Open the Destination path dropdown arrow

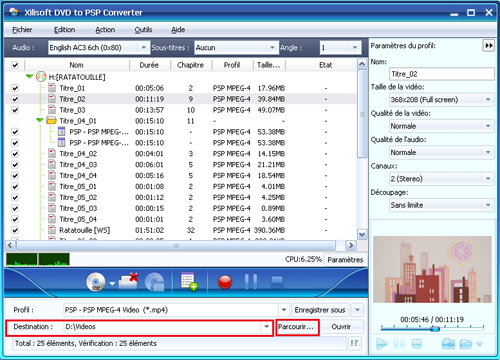pyautogui.click(x=267, y=327)
